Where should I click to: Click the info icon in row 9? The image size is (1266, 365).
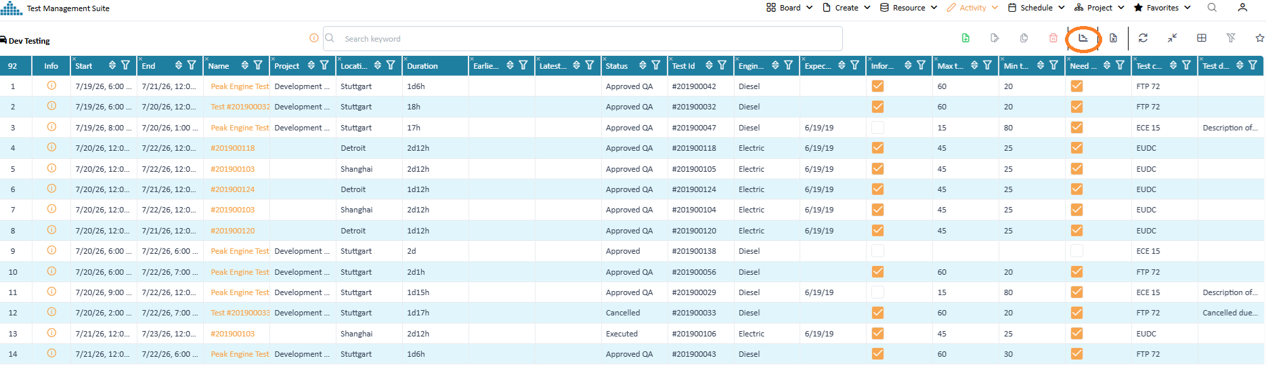[x=51, y=251]
